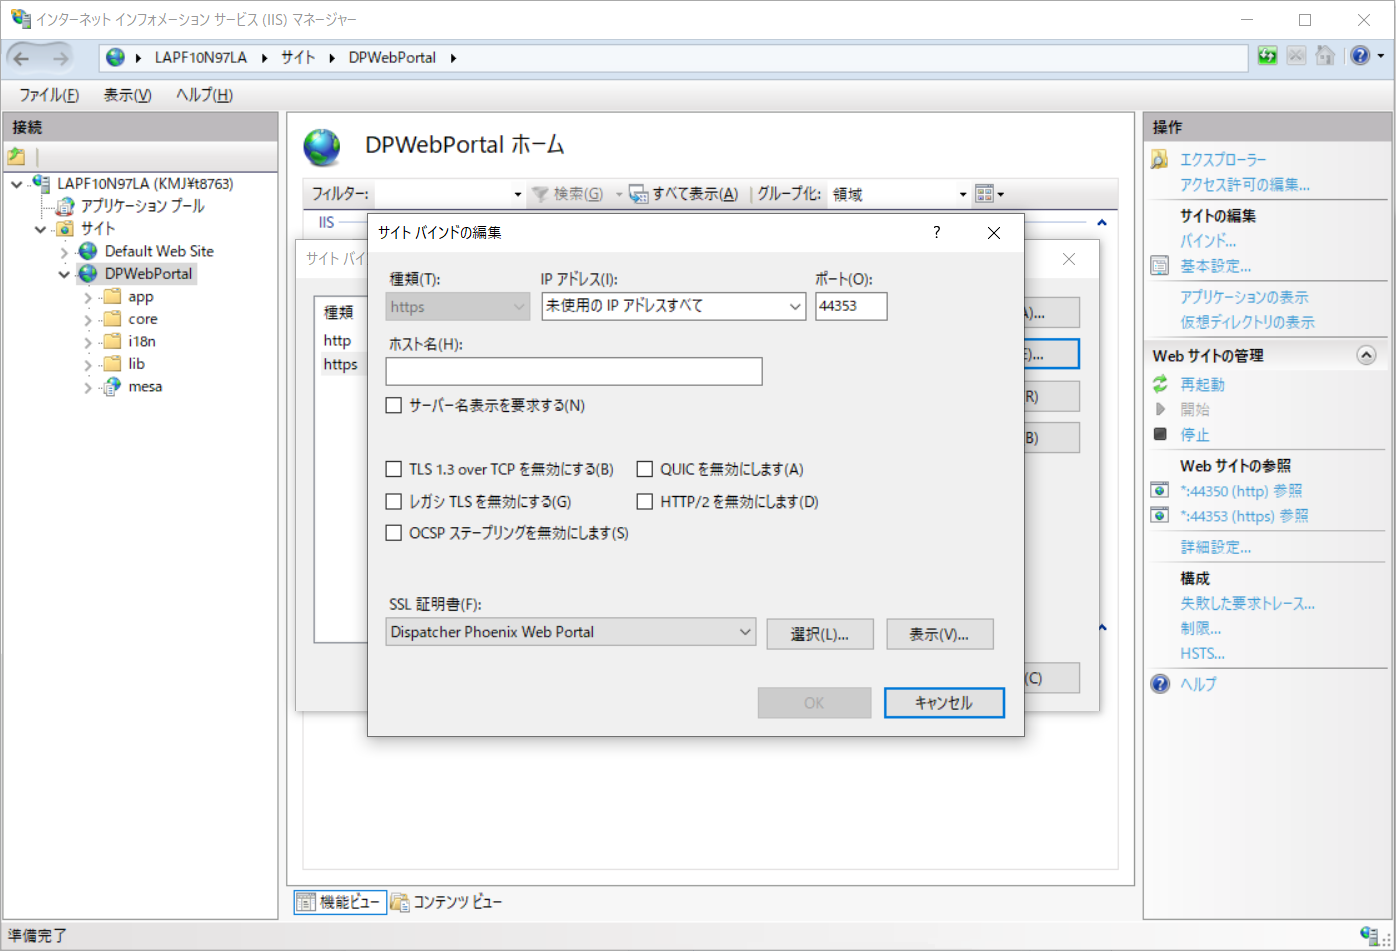Check OCSP ステープリングを無効にします
Viewport: 1396px width, 951px height.
[x=394, y=533]
